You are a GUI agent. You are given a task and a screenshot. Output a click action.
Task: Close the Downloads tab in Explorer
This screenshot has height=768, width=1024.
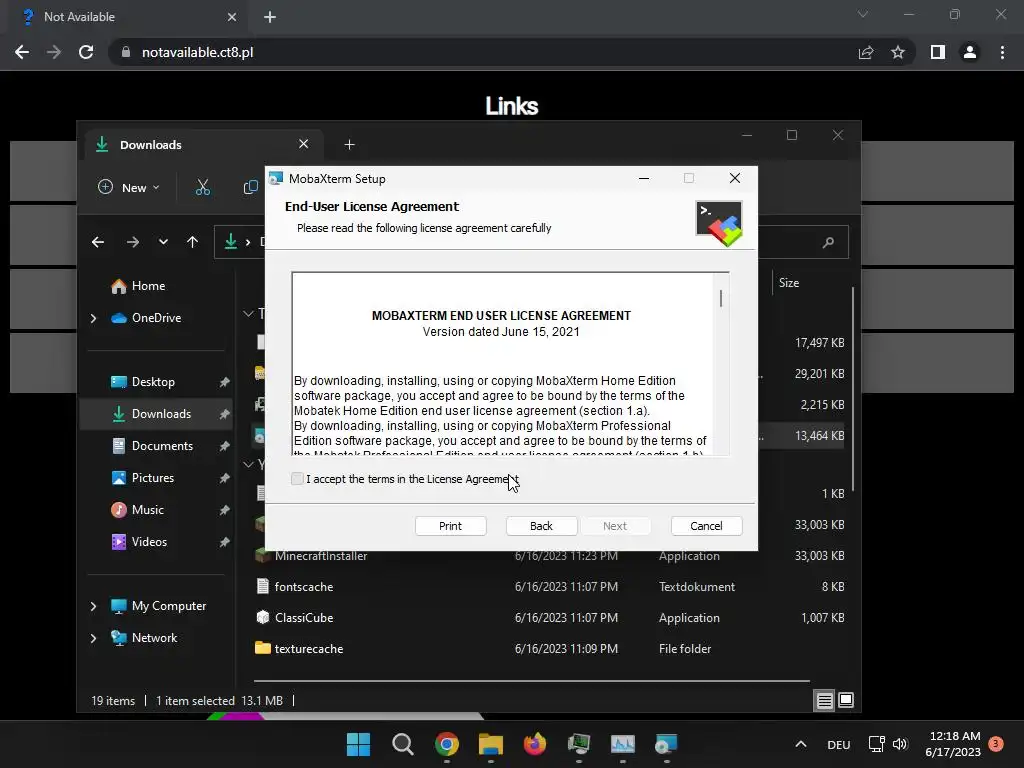click(304, 144)
